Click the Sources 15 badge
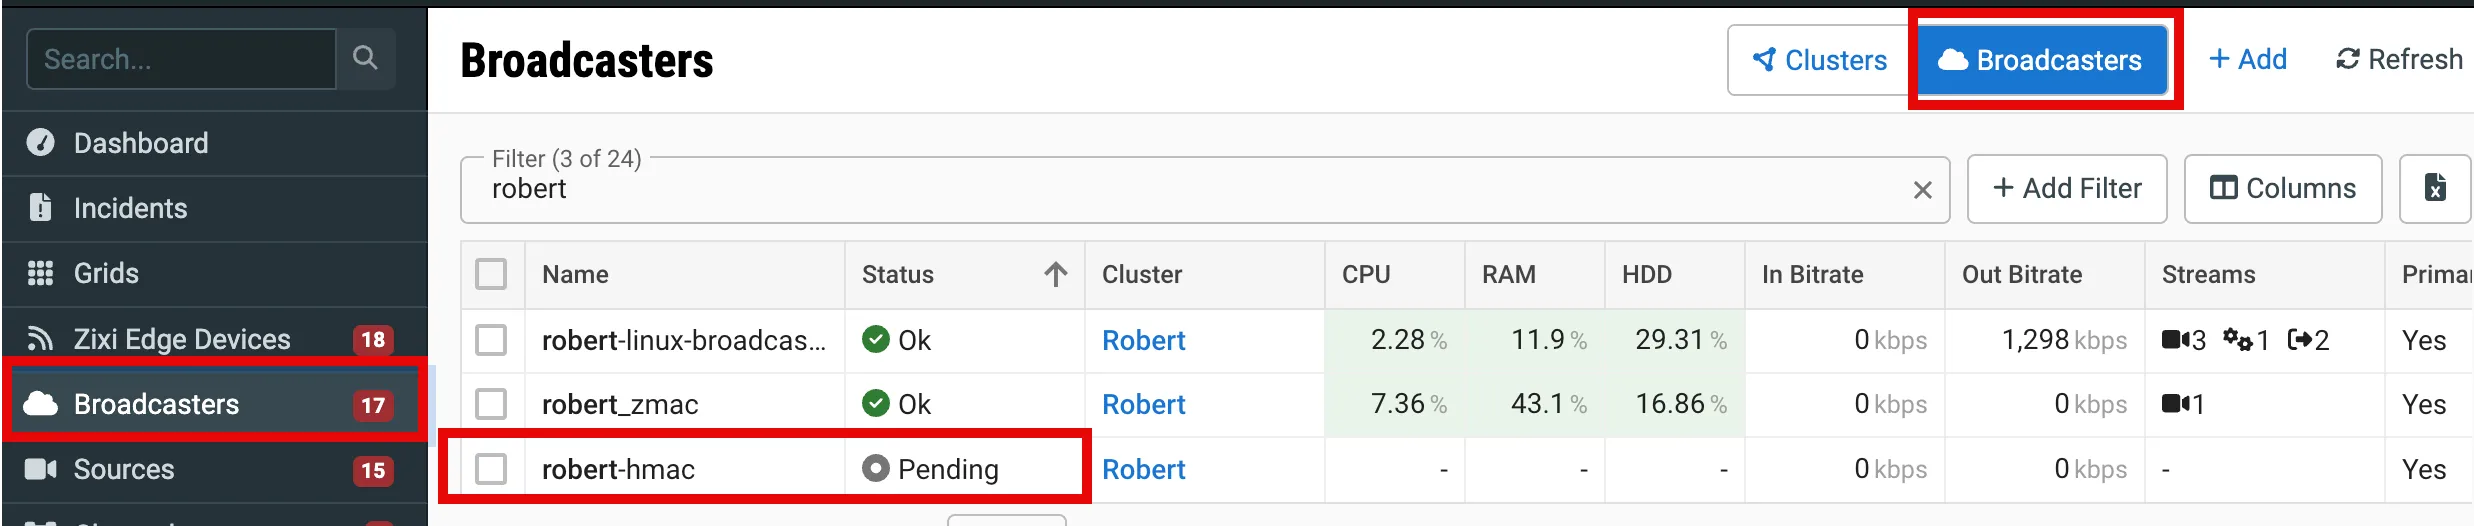The image size is (2474, 526). 373,470
